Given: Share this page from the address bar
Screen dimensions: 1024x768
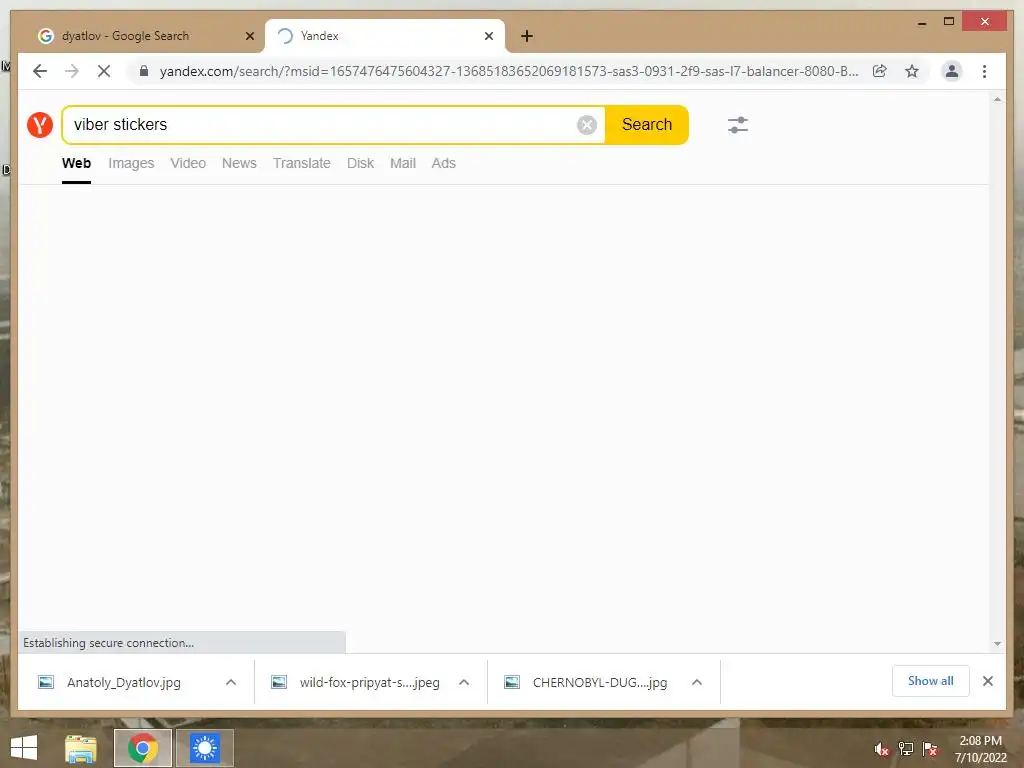Looking at the screenshot, I should click(x=880, y=71).
